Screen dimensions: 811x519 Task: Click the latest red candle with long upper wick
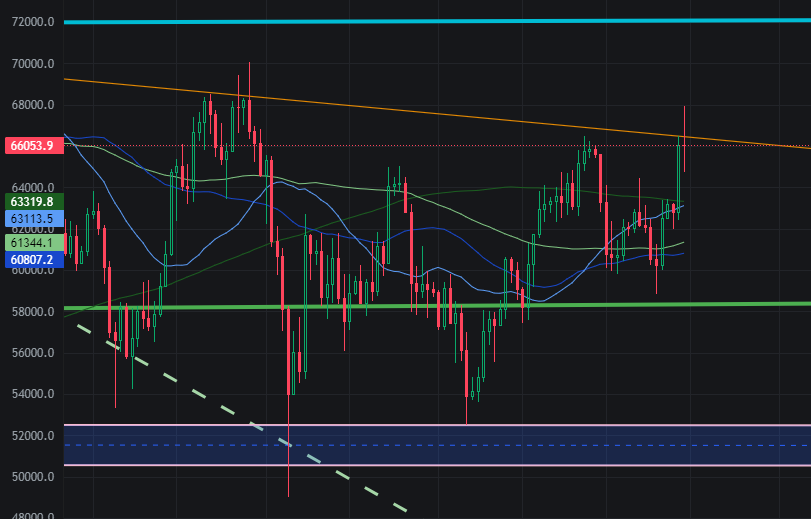tap(684, 140)
